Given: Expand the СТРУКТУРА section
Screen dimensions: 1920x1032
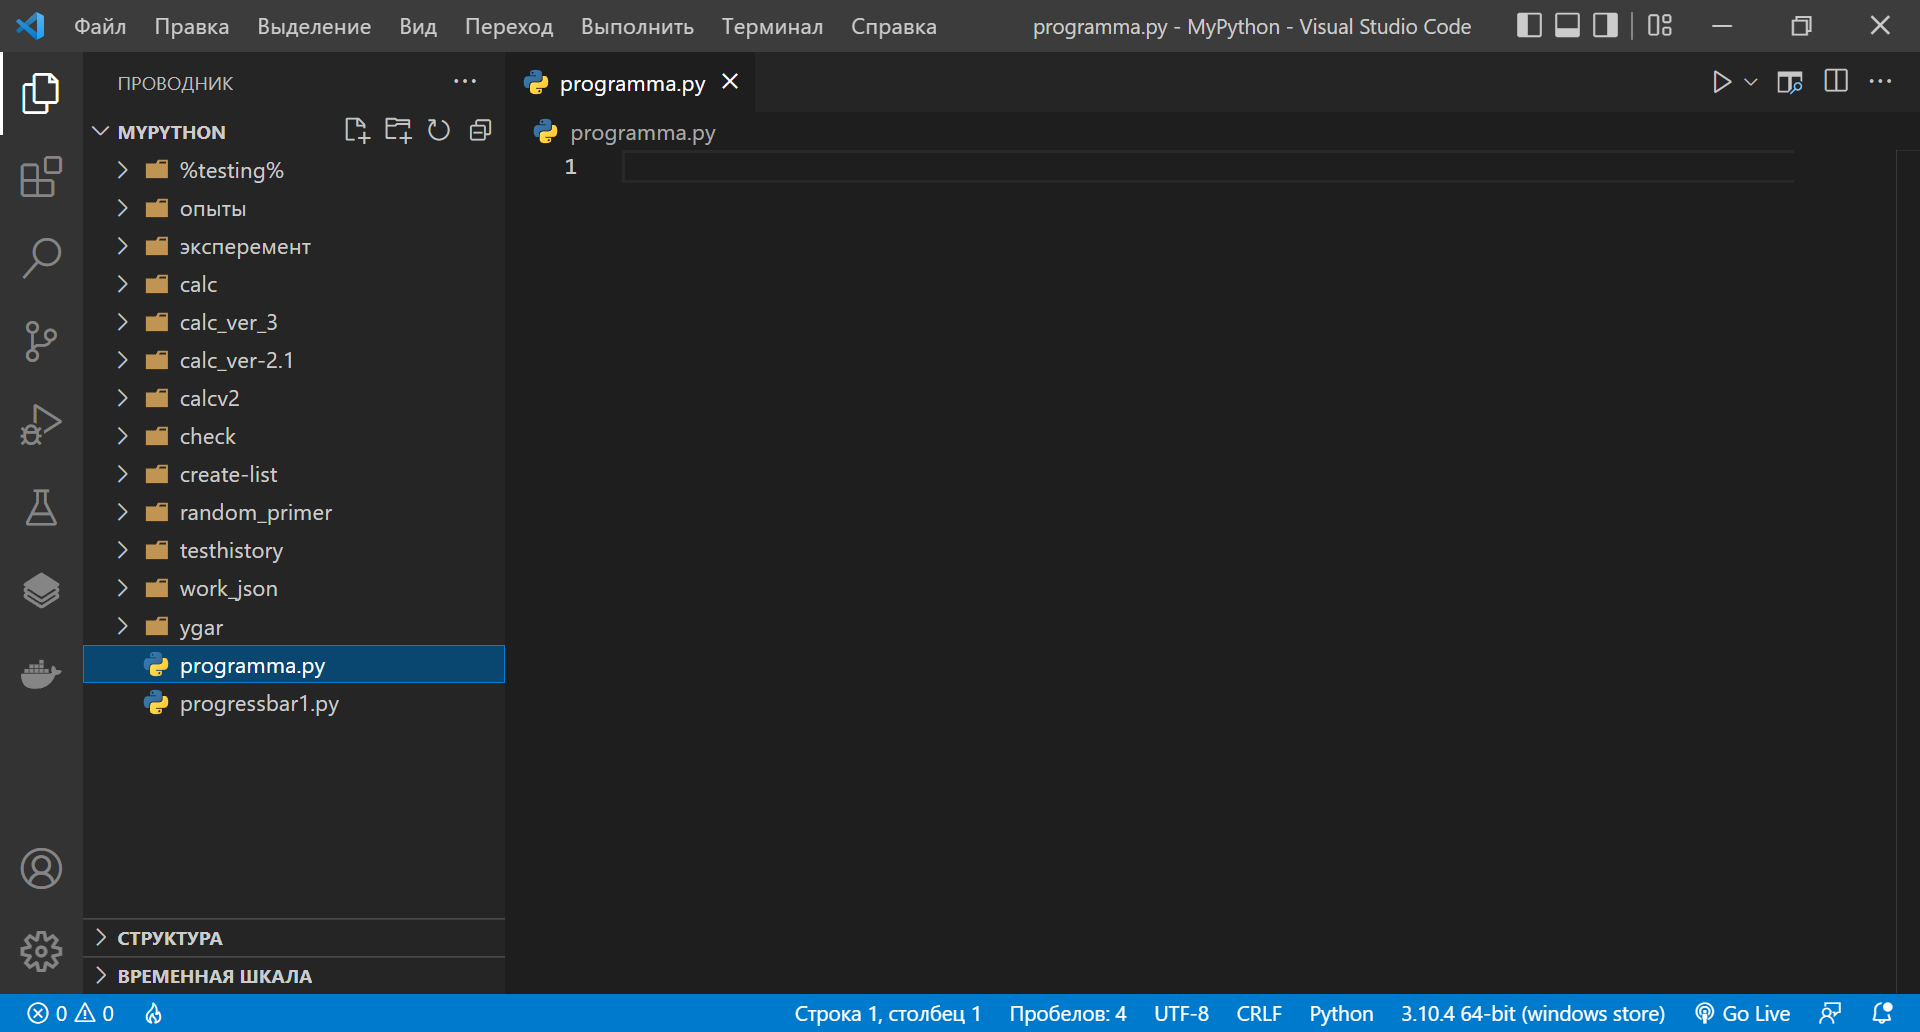Looking at the screenshot, I should 170,938.
